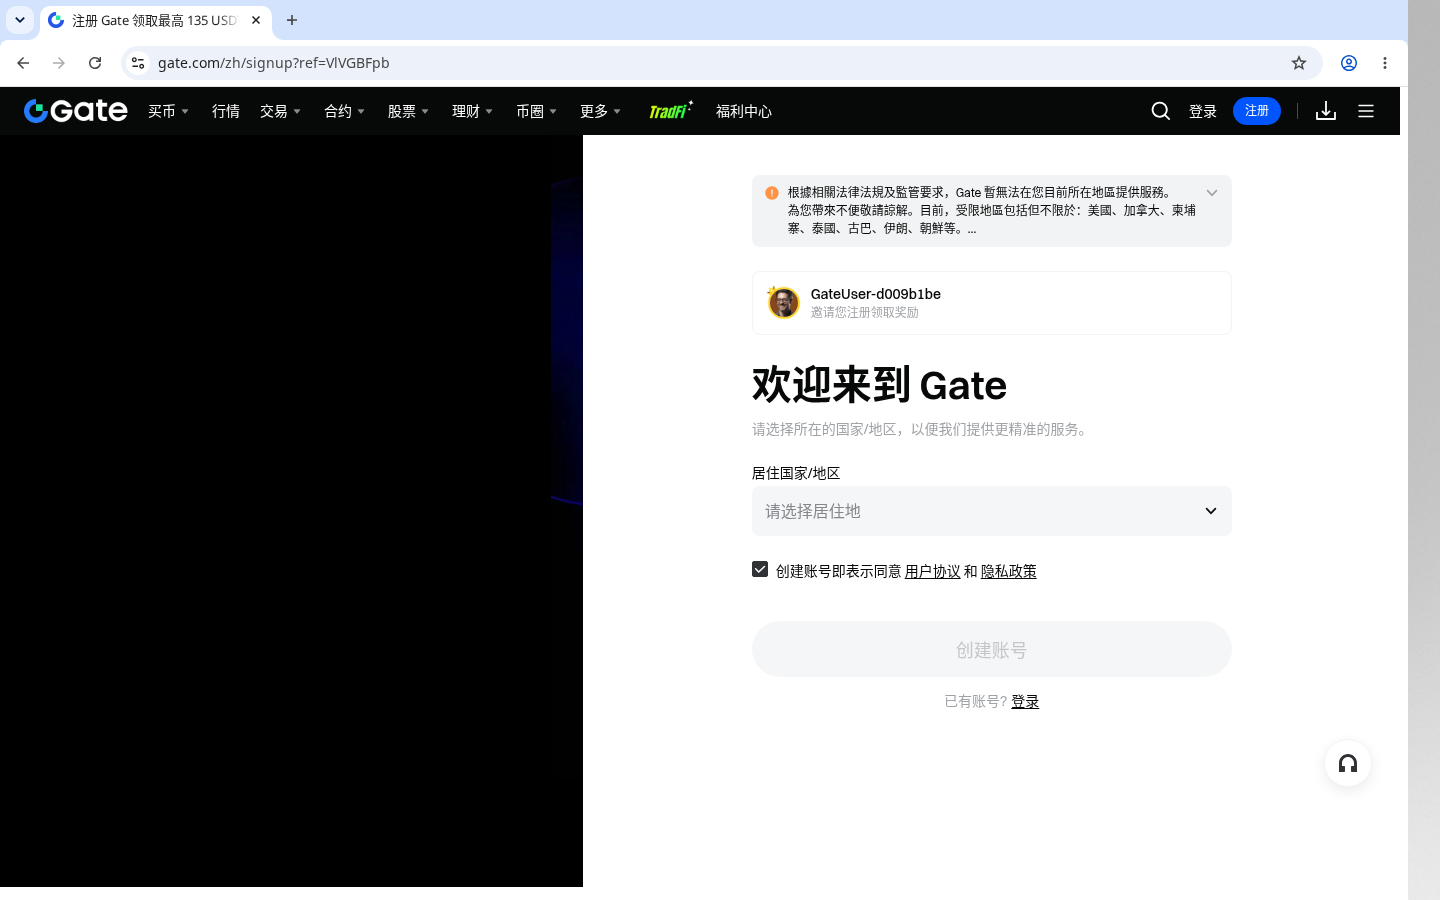Open the search magnifier icon
Image resolution: width=1440 pixels, height=900 pixels.
[1160, 111]
